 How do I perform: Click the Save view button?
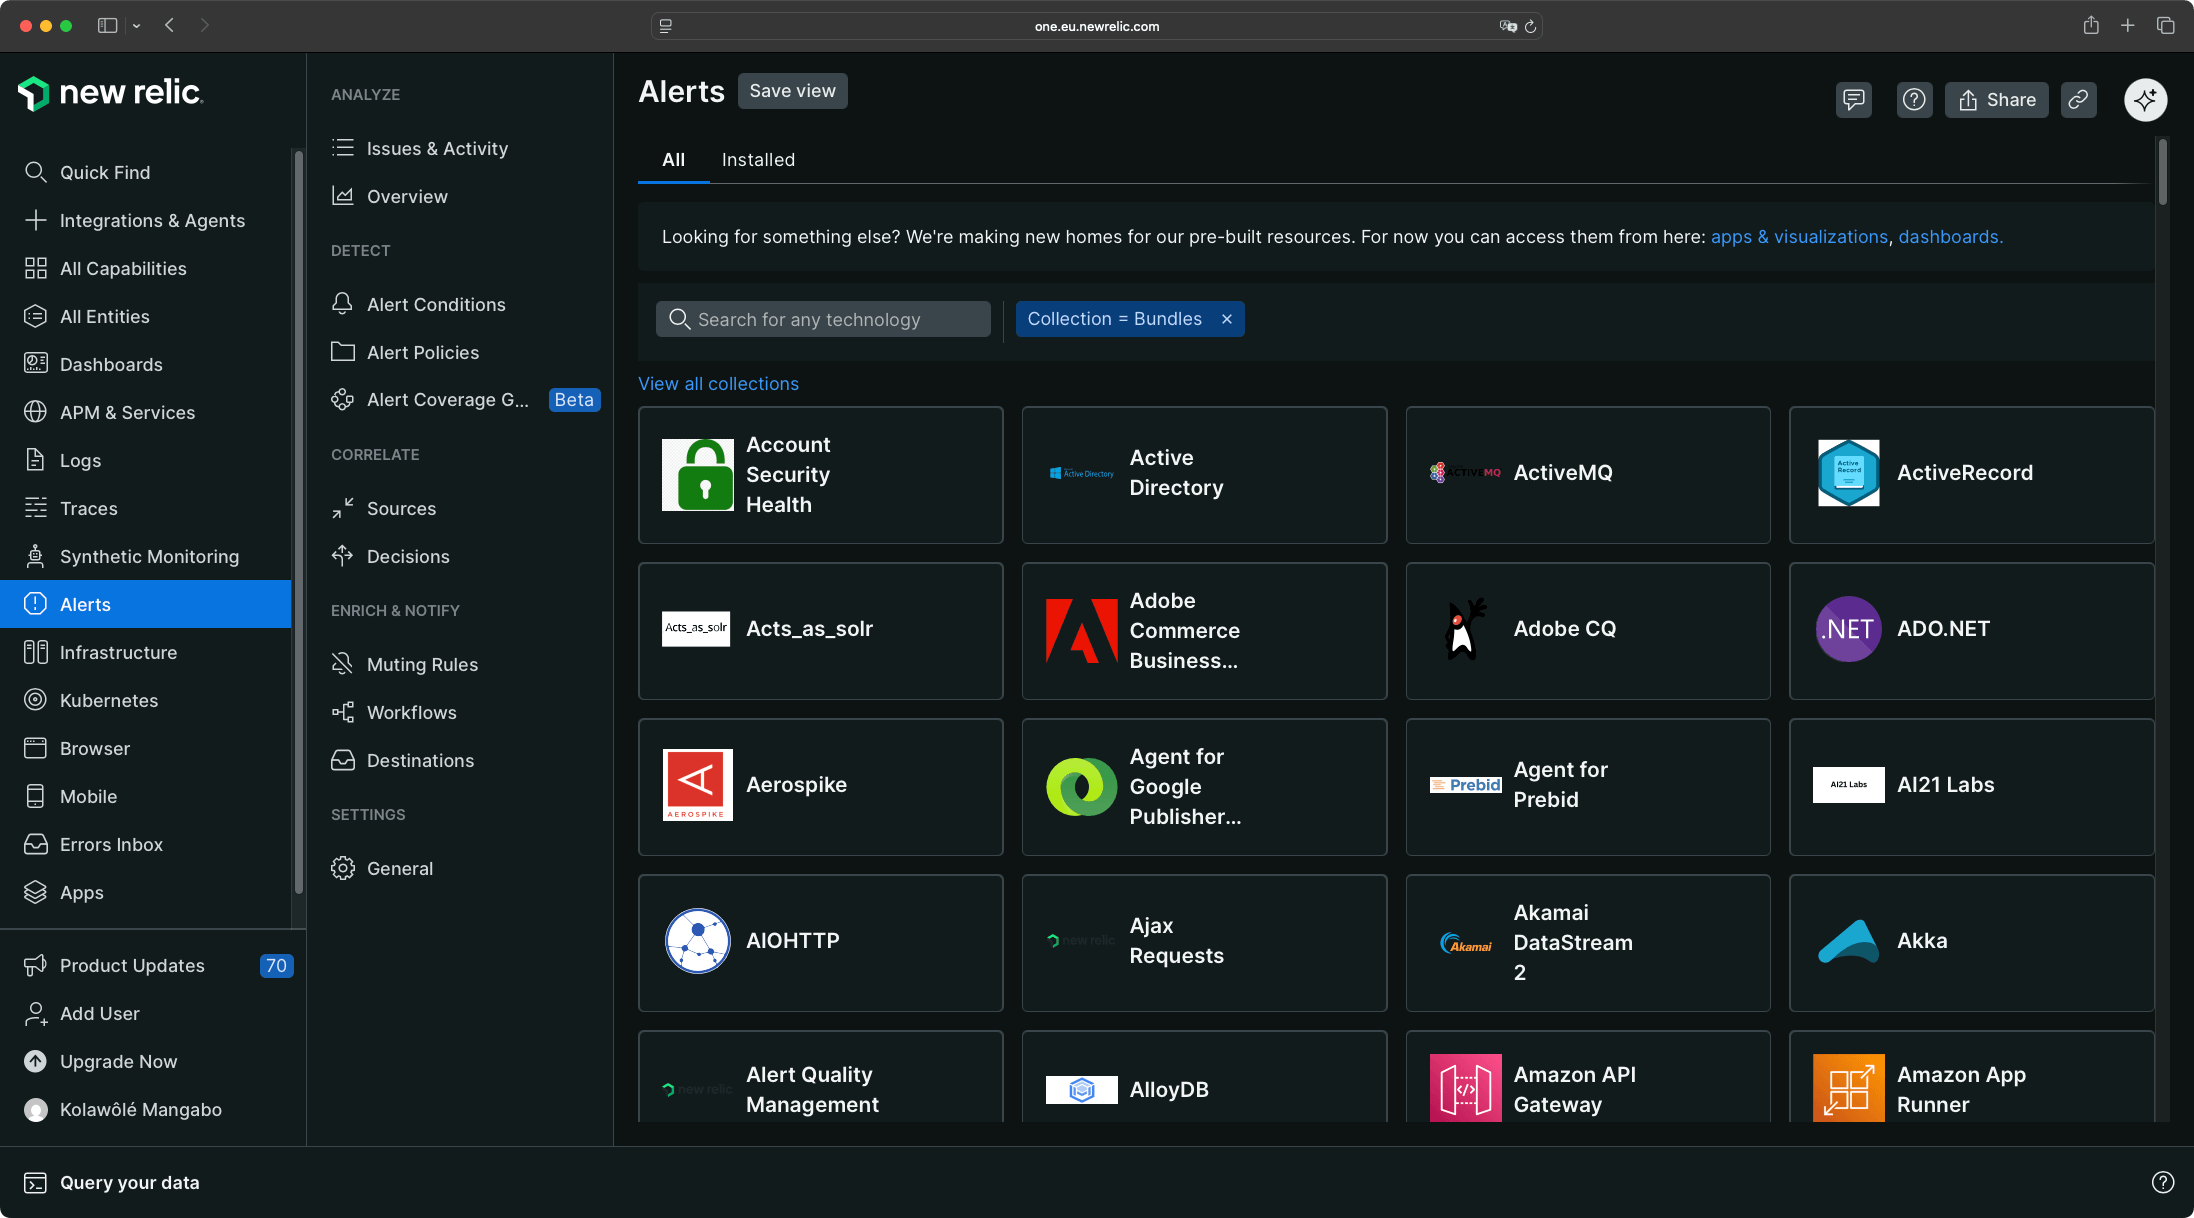(x=792, y=91)
